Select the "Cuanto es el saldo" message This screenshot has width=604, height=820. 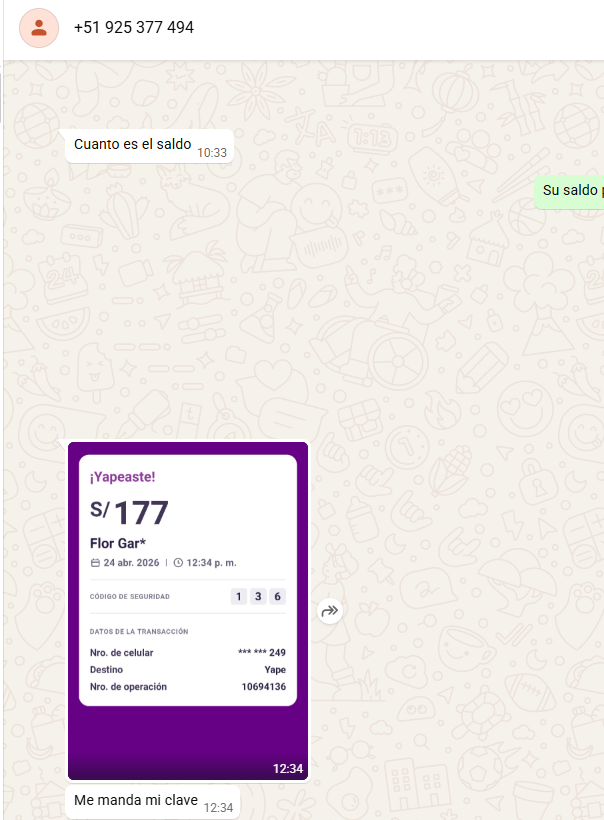[x=149, y=146]
